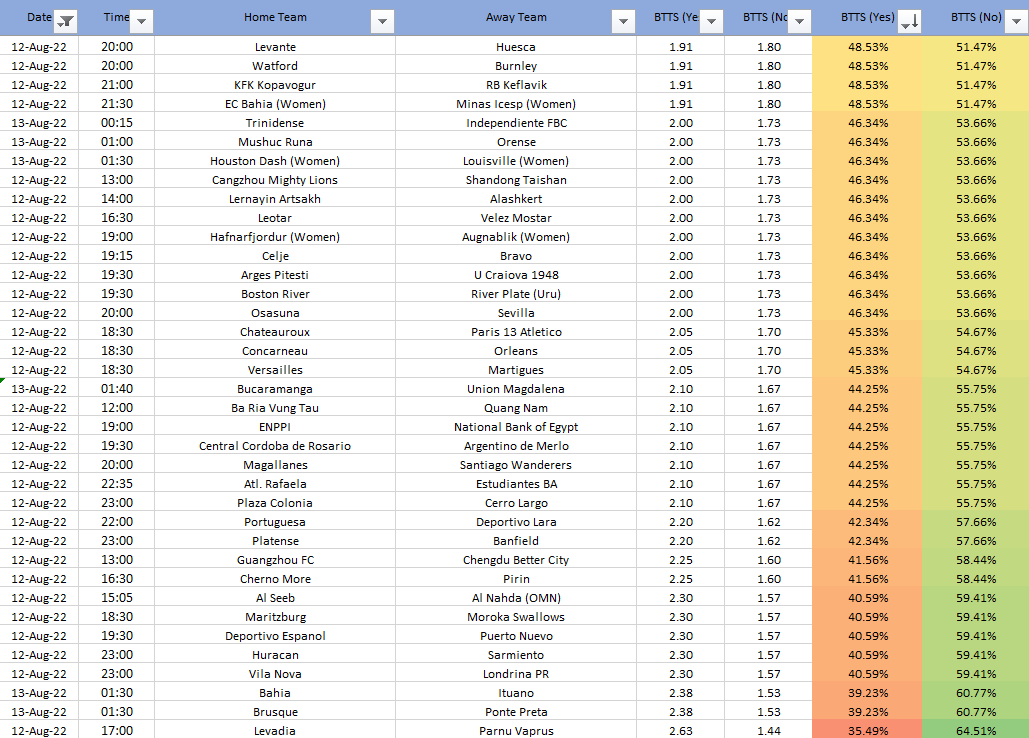Image resolution: width=1029 pixels, height=738 pixels.
Task: Select the Celje cell
Action: (275, 256)
